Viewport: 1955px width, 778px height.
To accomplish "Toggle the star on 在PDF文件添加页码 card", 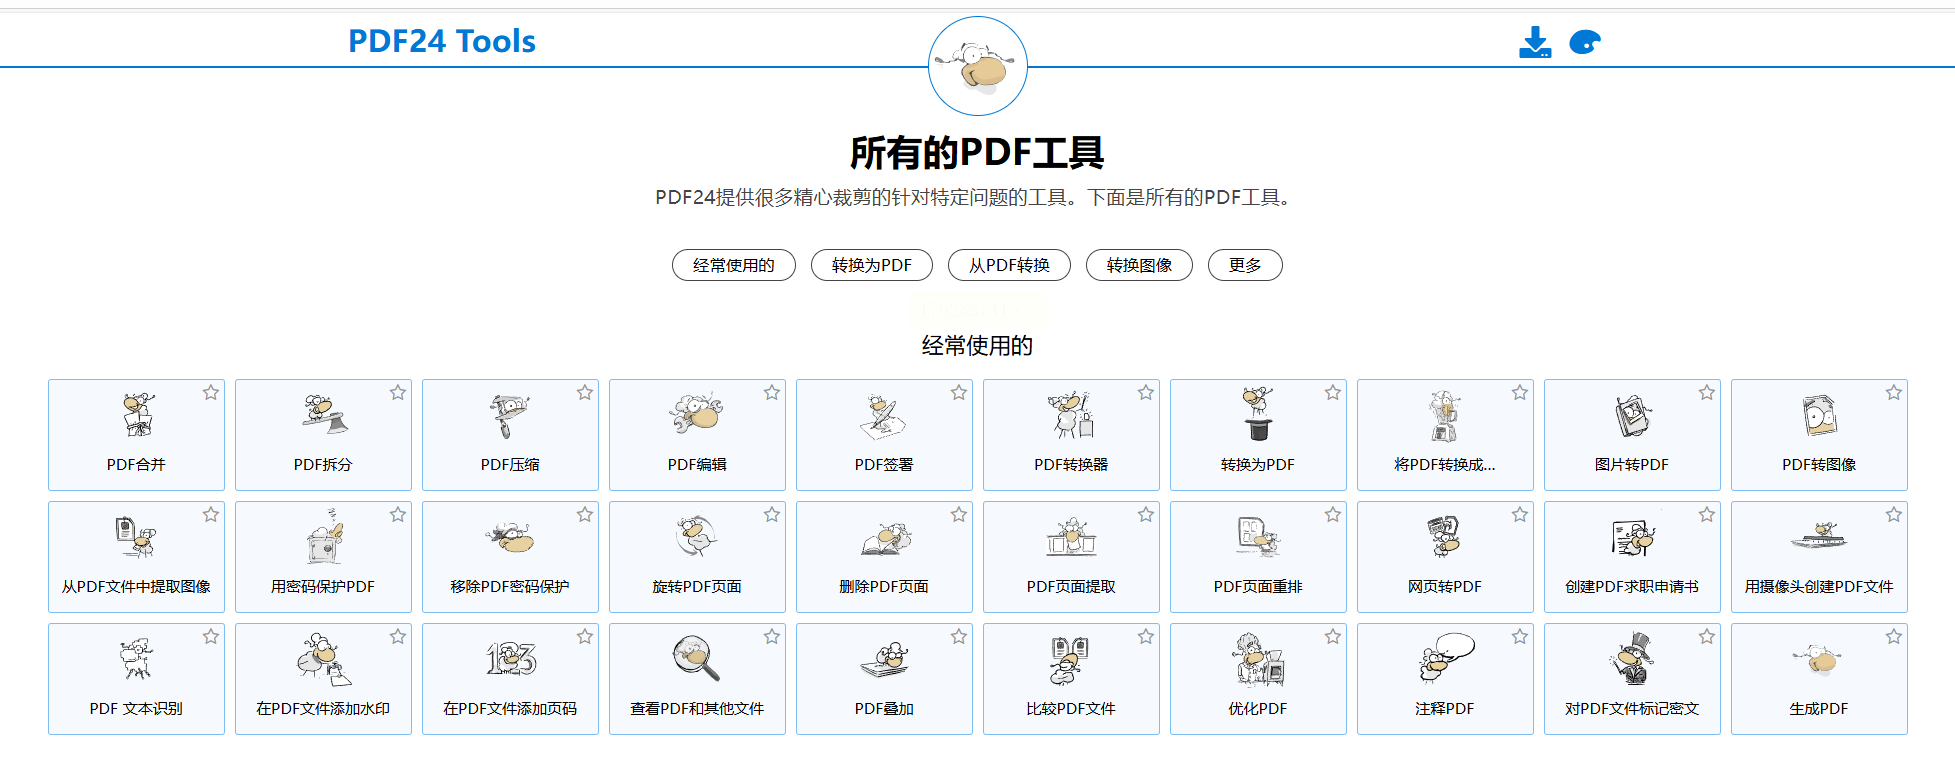I will [585, 637].
